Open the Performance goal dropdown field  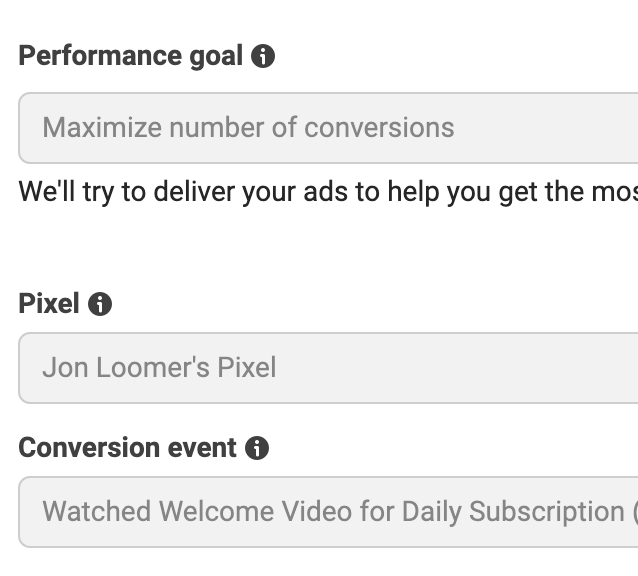(x=328, y=128)
